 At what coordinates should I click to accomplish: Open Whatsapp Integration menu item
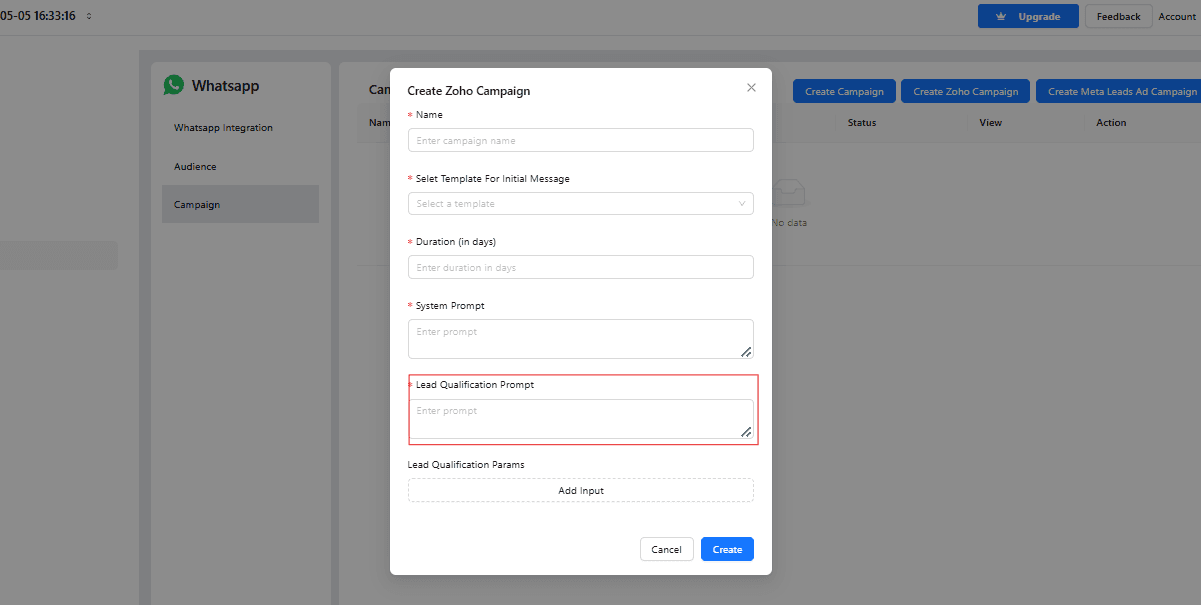pos(223,128)
